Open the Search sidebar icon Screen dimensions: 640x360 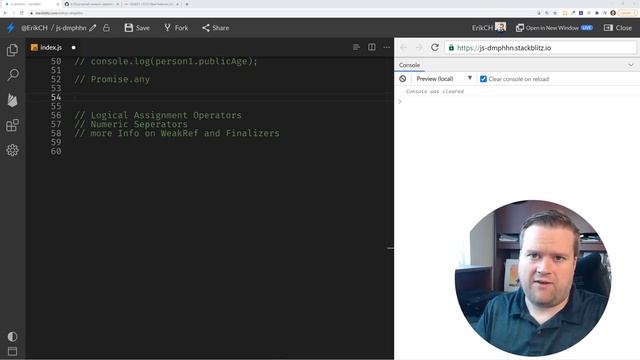point(13,75)
